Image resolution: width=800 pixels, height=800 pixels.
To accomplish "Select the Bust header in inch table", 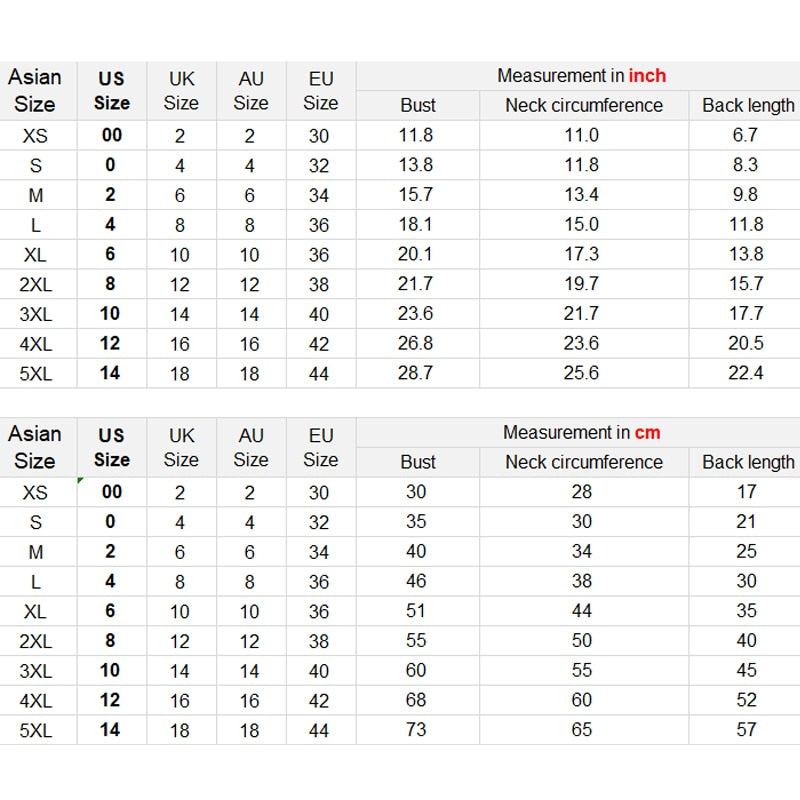I will click(418, 105).
